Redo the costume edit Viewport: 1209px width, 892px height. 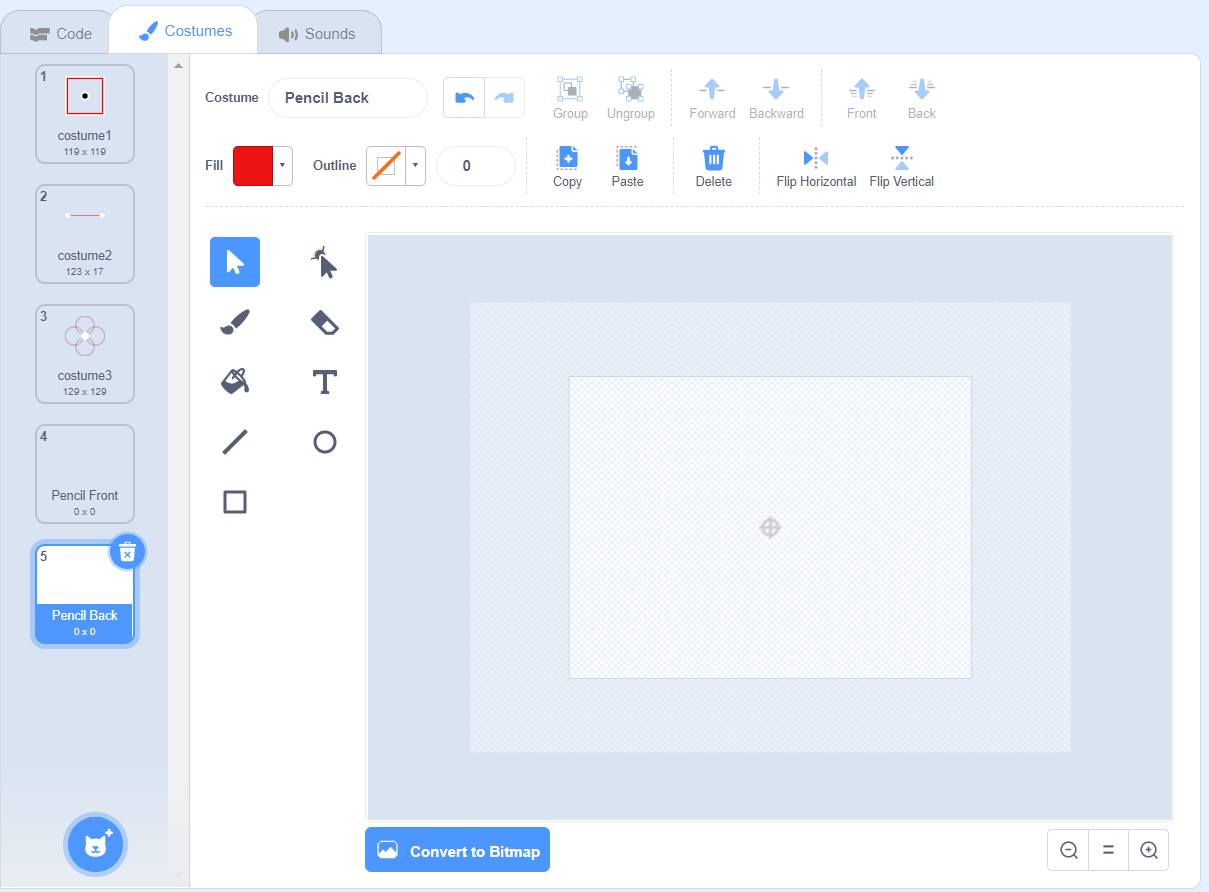[505, 98]
